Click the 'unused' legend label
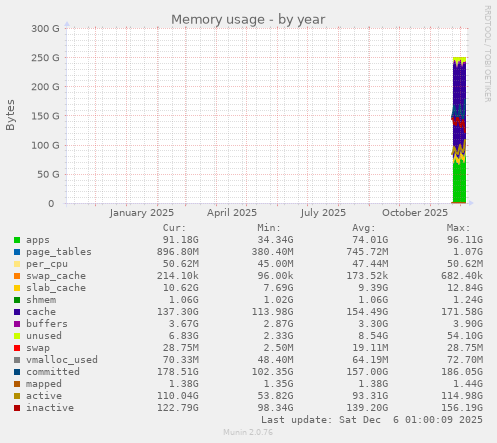 44,336
